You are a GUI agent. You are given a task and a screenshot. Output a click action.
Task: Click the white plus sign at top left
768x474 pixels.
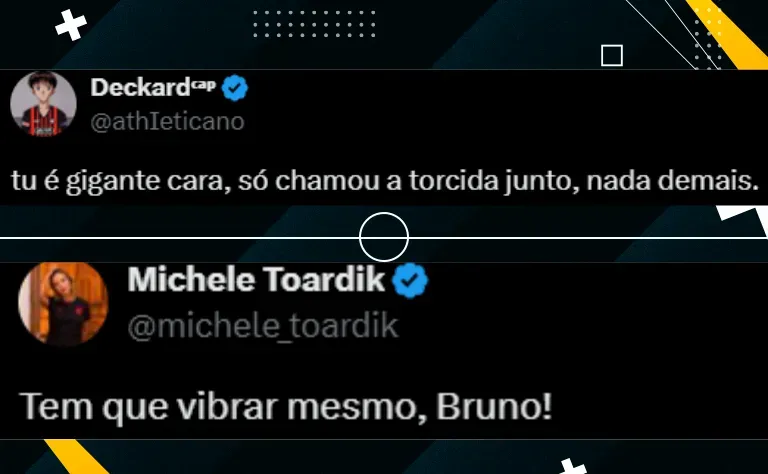click(x=71, y=24)
